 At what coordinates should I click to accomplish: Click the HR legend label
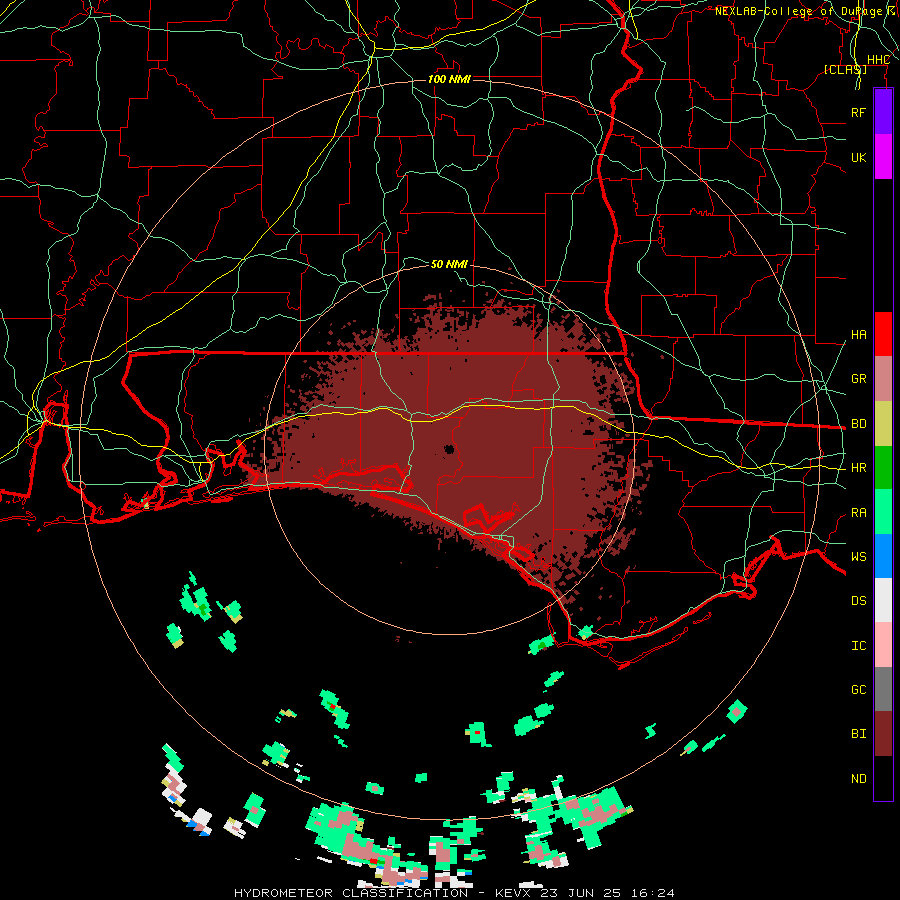(858, 468)
